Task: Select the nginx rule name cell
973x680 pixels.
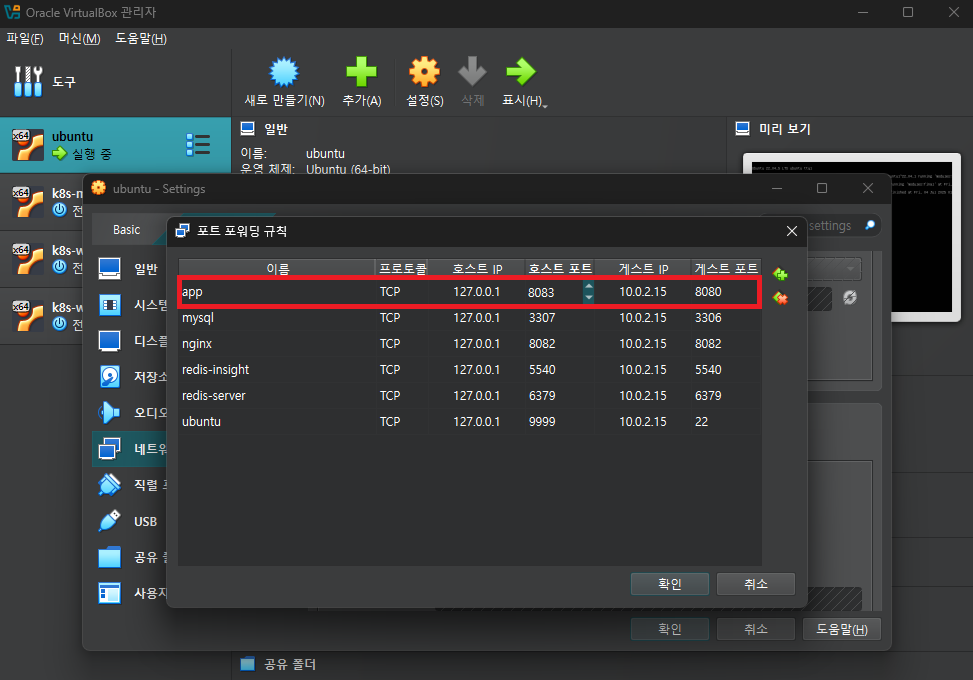Action: [x=277, y=344]
